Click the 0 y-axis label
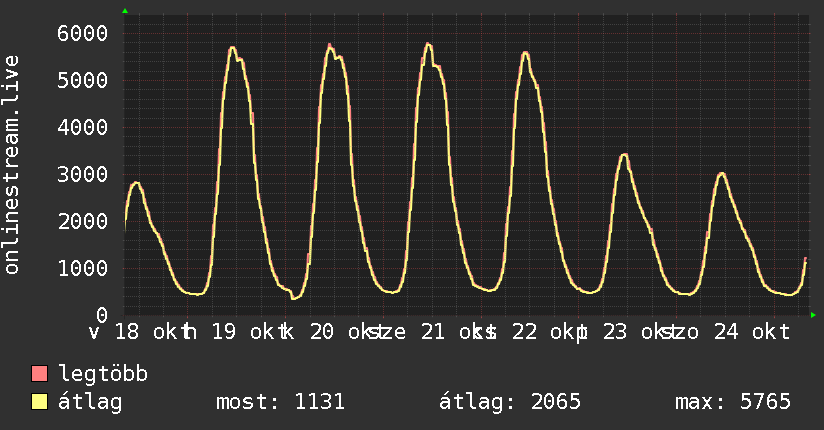This screenshot has height=430, width=824. pos(102,315)
